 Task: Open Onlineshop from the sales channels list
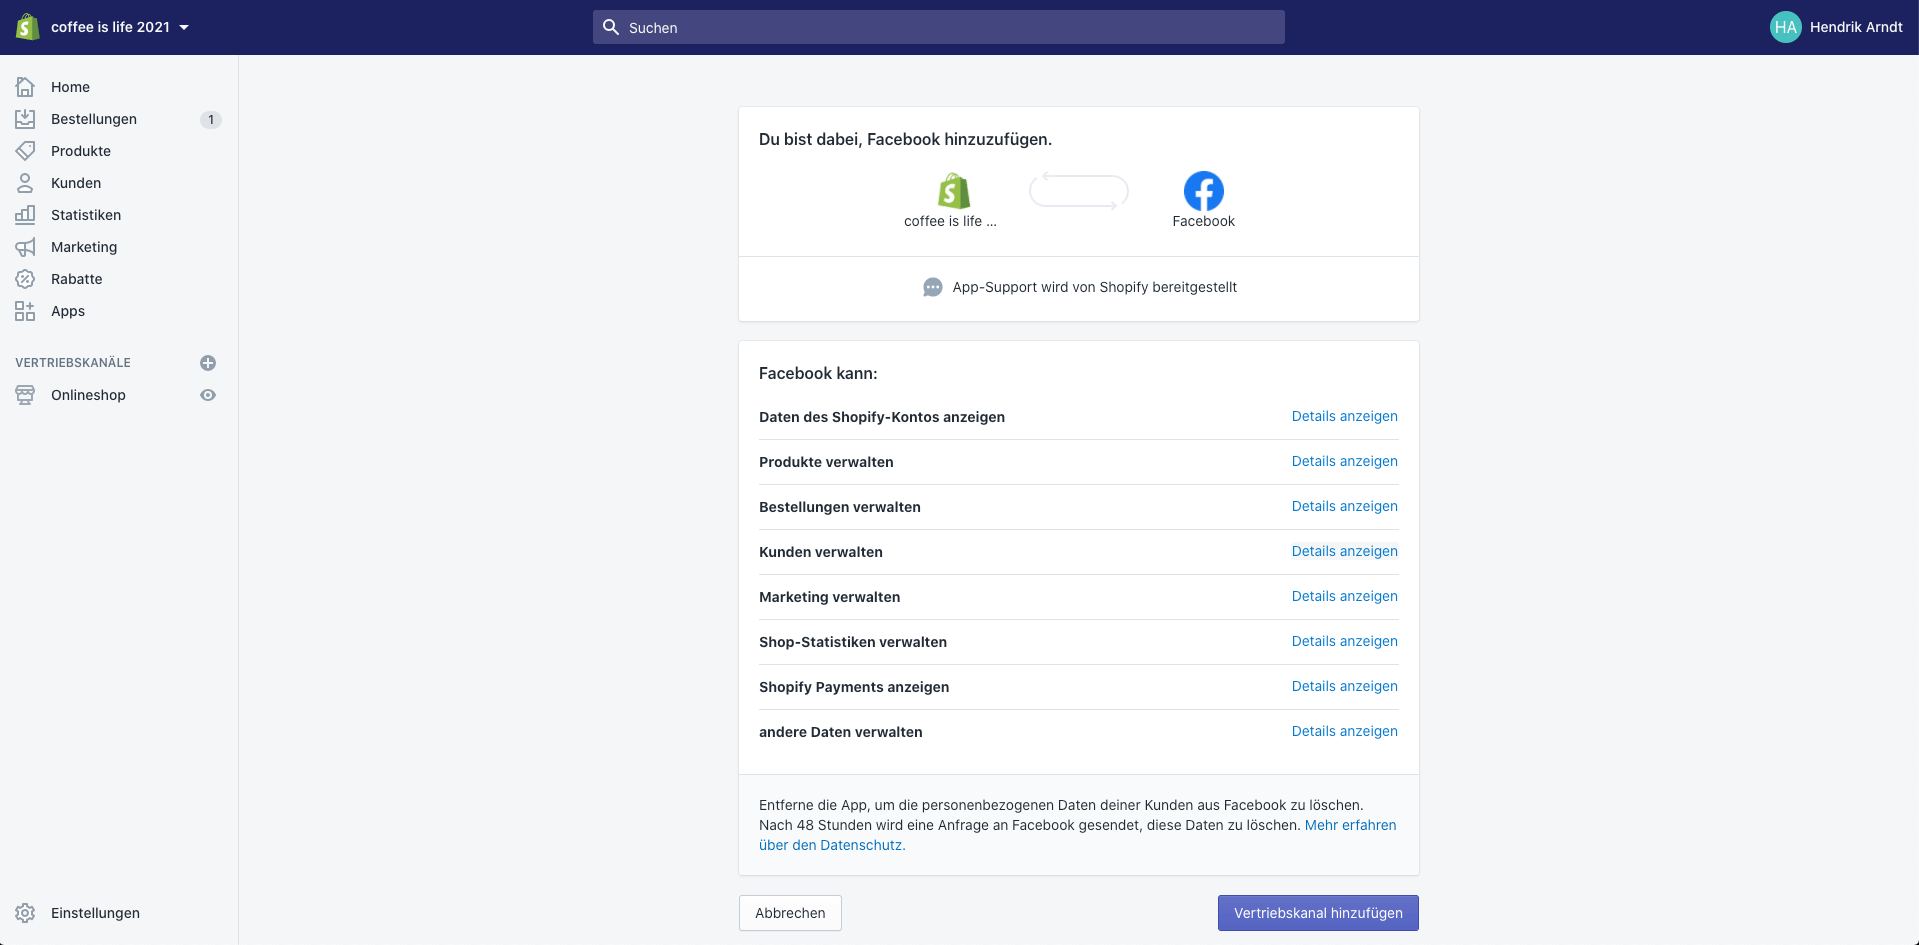(x=88, y=395)
